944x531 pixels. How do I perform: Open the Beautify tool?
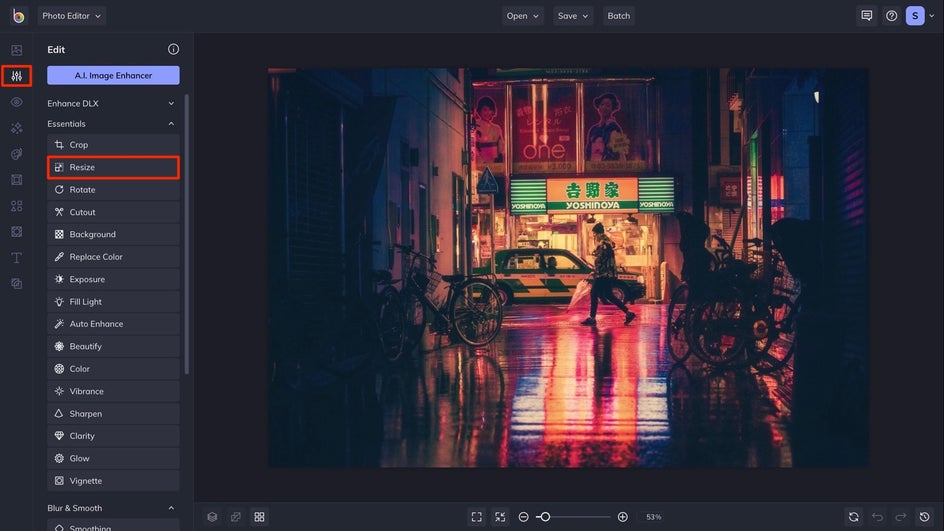[113, 346]
